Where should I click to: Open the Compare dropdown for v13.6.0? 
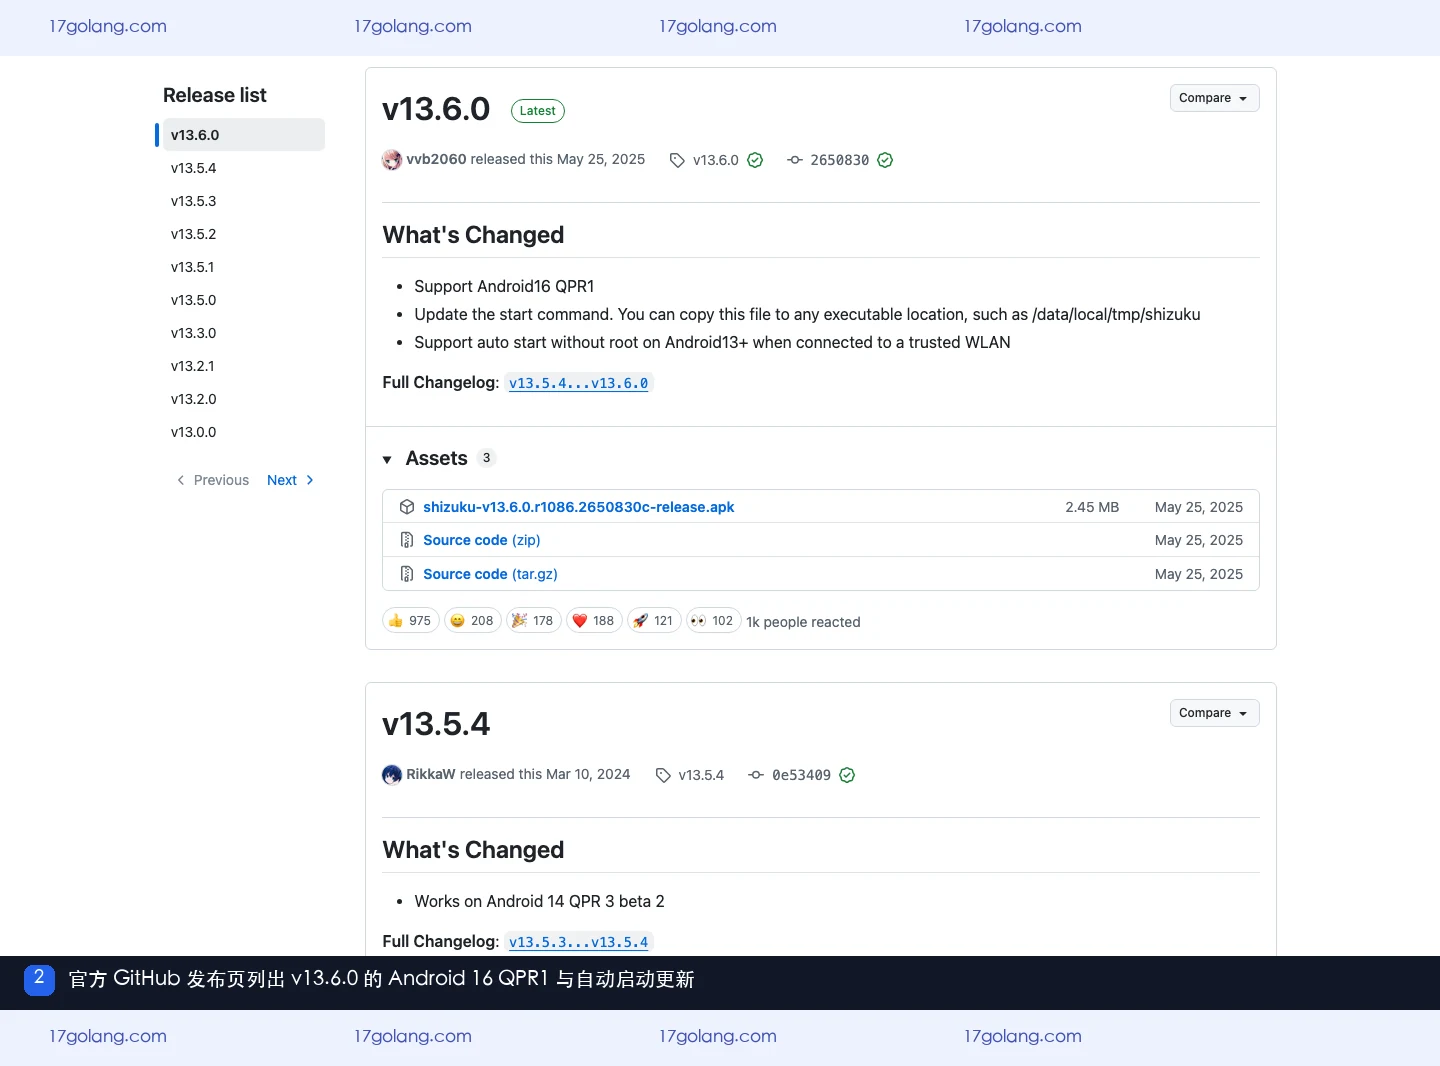pyautogui.click(x=1214, y=98)
